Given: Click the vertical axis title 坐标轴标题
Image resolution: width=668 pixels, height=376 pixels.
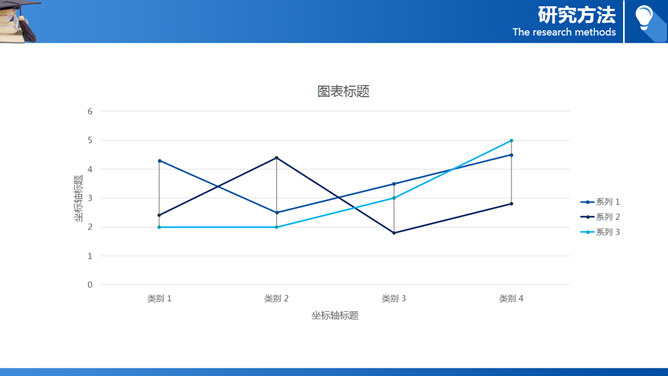Looking at the screenshot, I should pos(79,198).
